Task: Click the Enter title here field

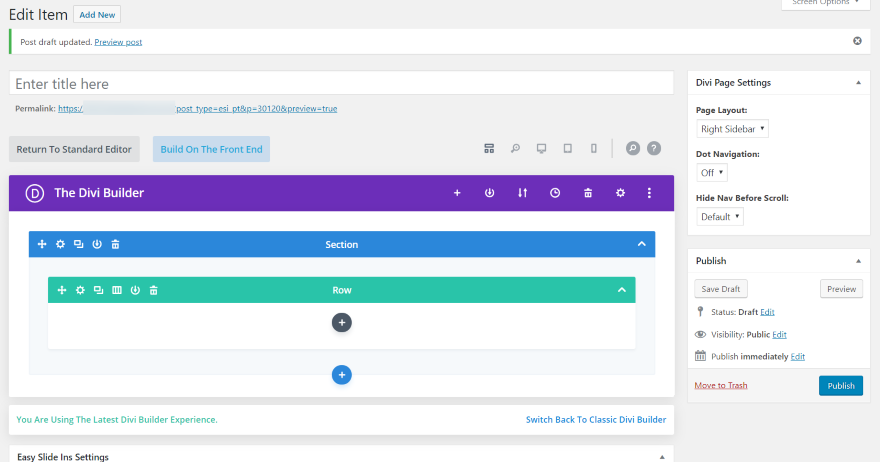Action: [x=341, y=84]
